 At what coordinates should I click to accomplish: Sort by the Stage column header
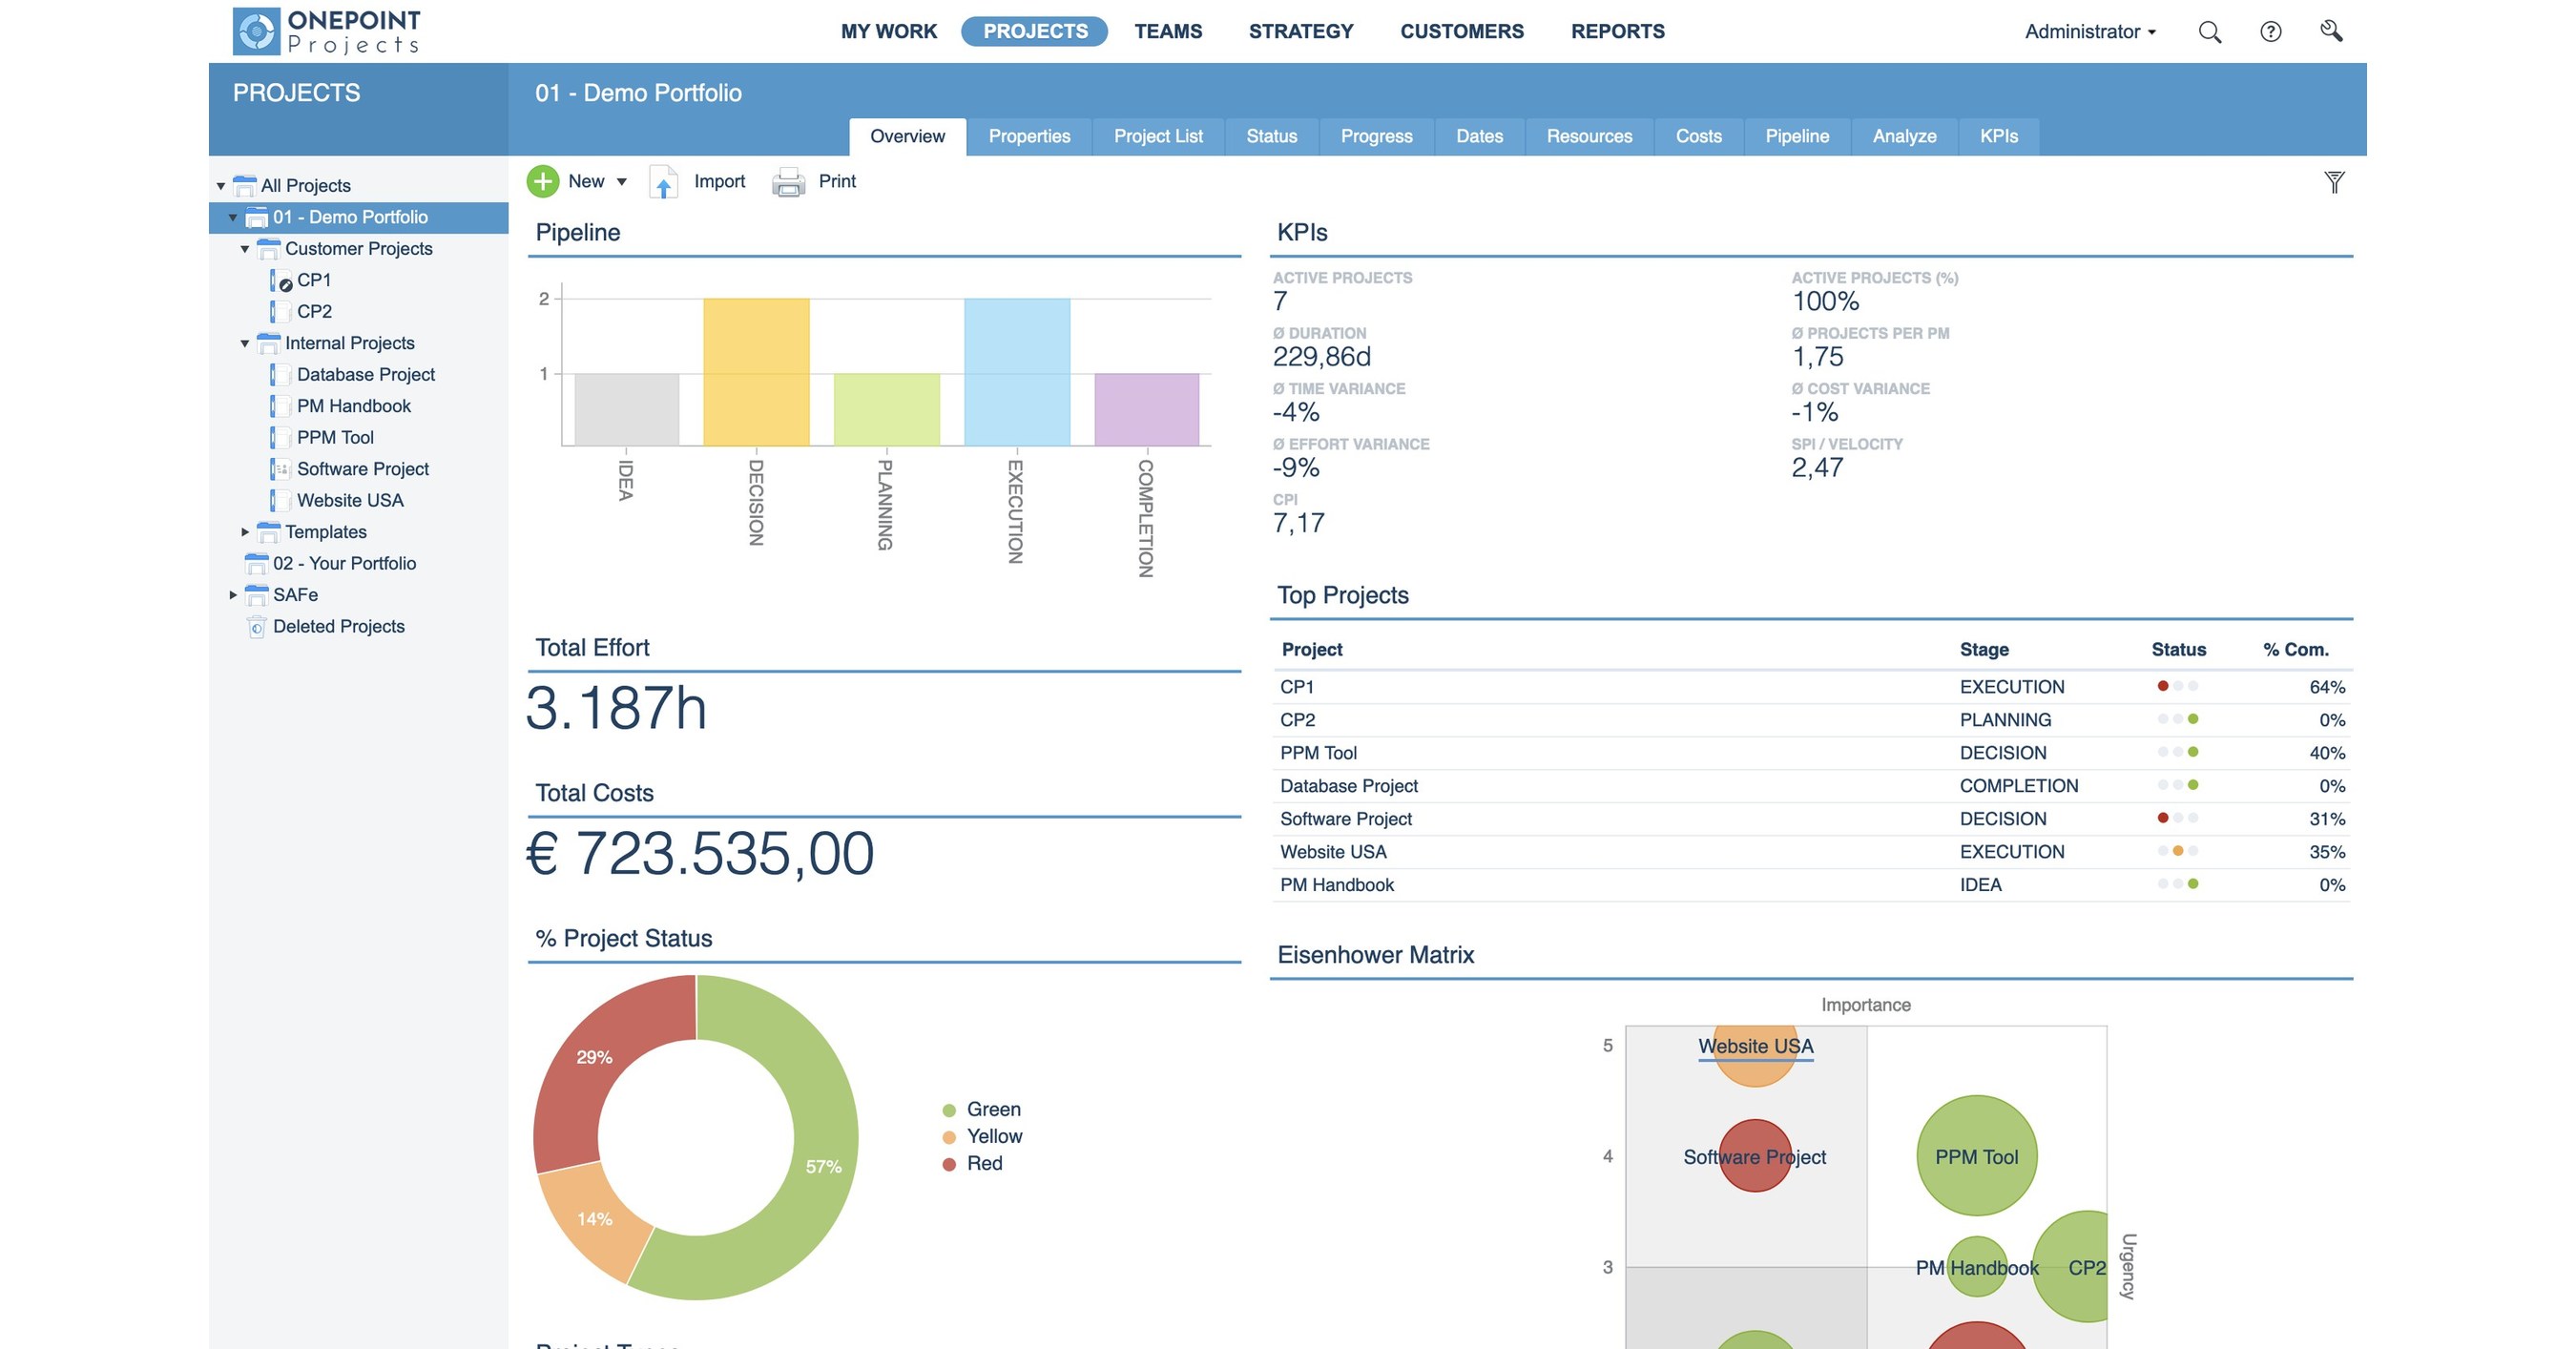1984,650
